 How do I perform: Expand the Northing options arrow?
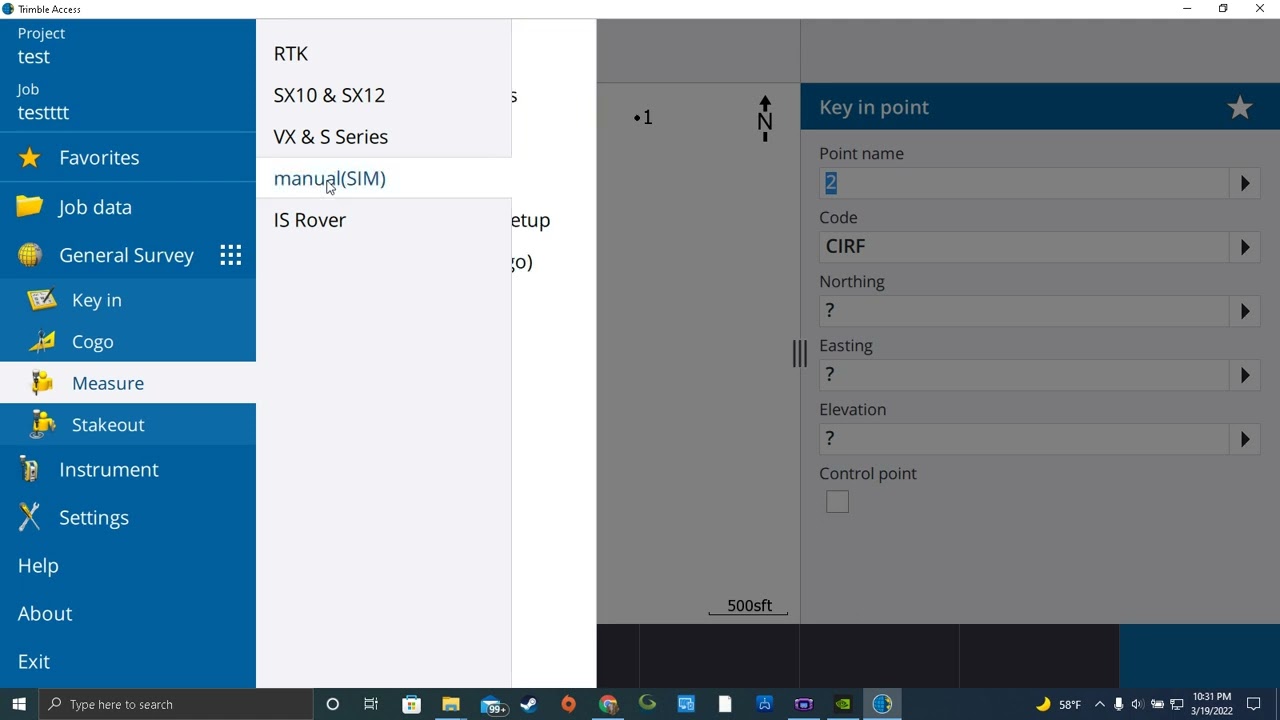[x=1245, y=311]
